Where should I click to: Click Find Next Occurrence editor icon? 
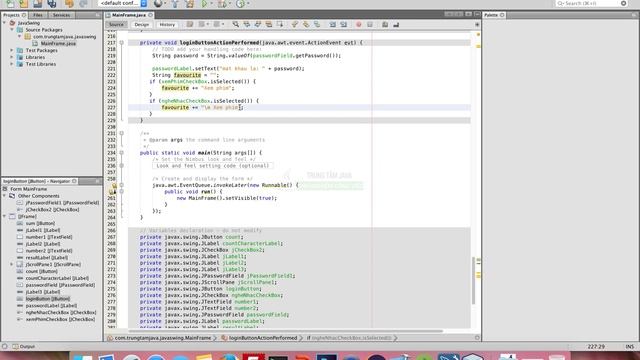(x=258, y=24)
